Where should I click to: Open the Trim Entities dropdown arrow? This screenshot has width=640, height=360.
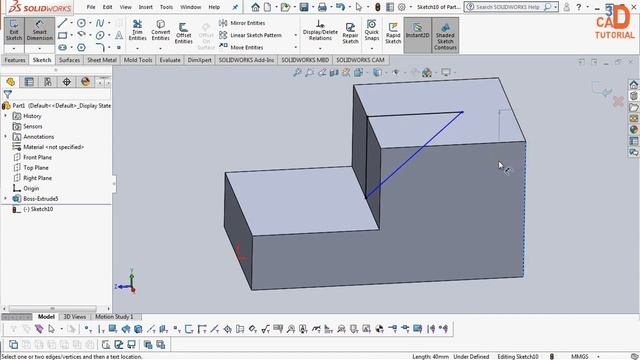[138, 48]
